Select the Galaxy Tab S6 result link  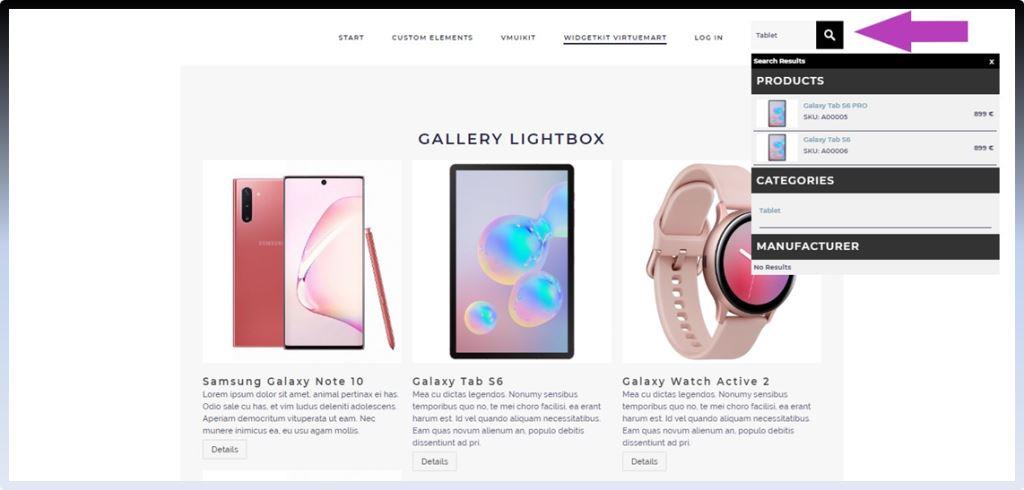click(x=826, y=139)
